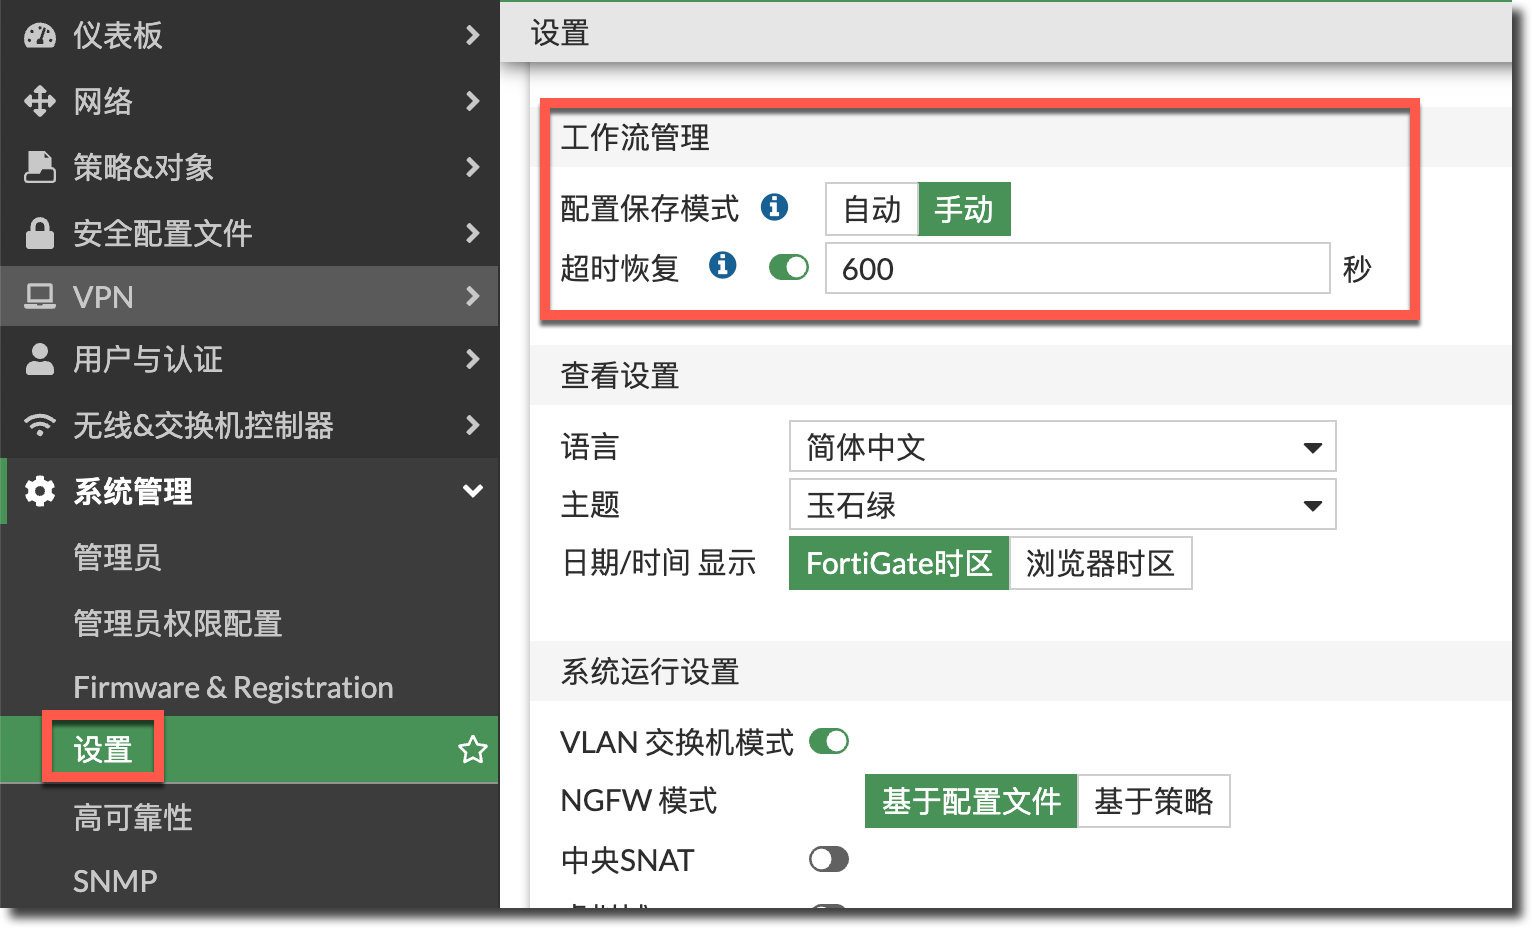
Task: Open the 语言 dropdown list
Action: (x=1062, y=447)
